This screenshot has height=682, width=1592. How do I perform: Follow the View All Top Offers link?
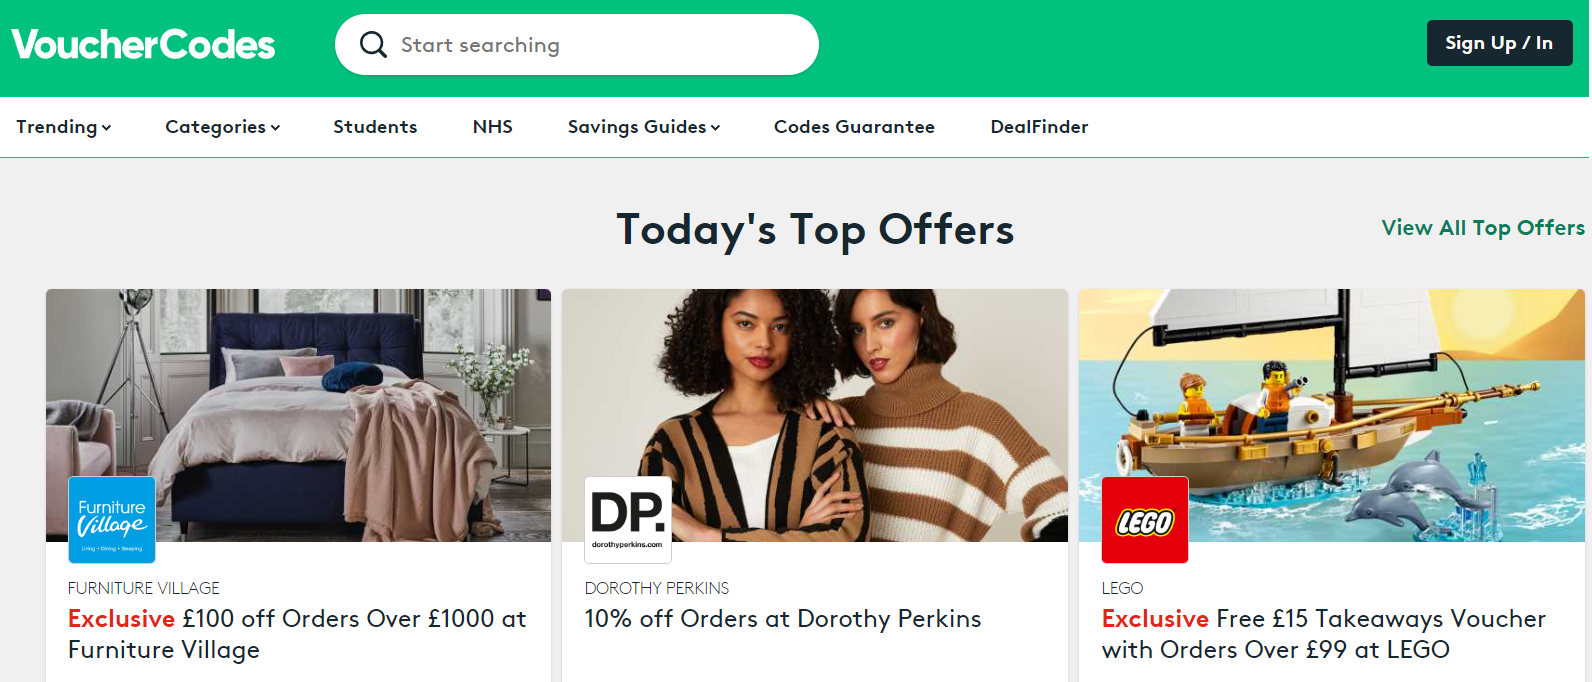coord(1482,228)
